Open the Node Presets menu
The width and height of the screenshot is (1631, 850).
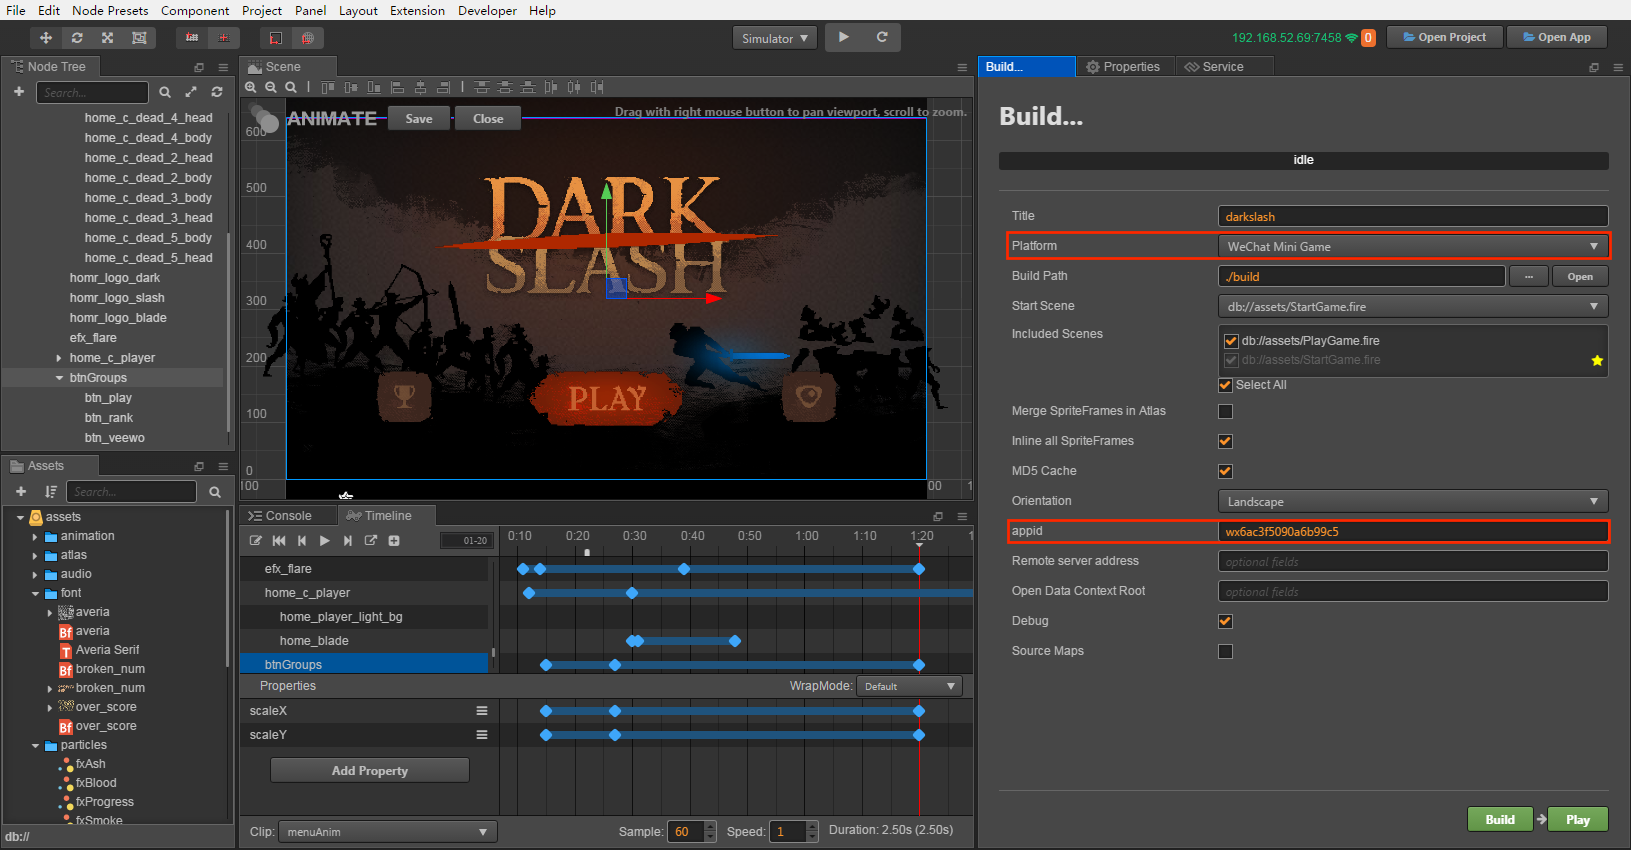point(110,10)
